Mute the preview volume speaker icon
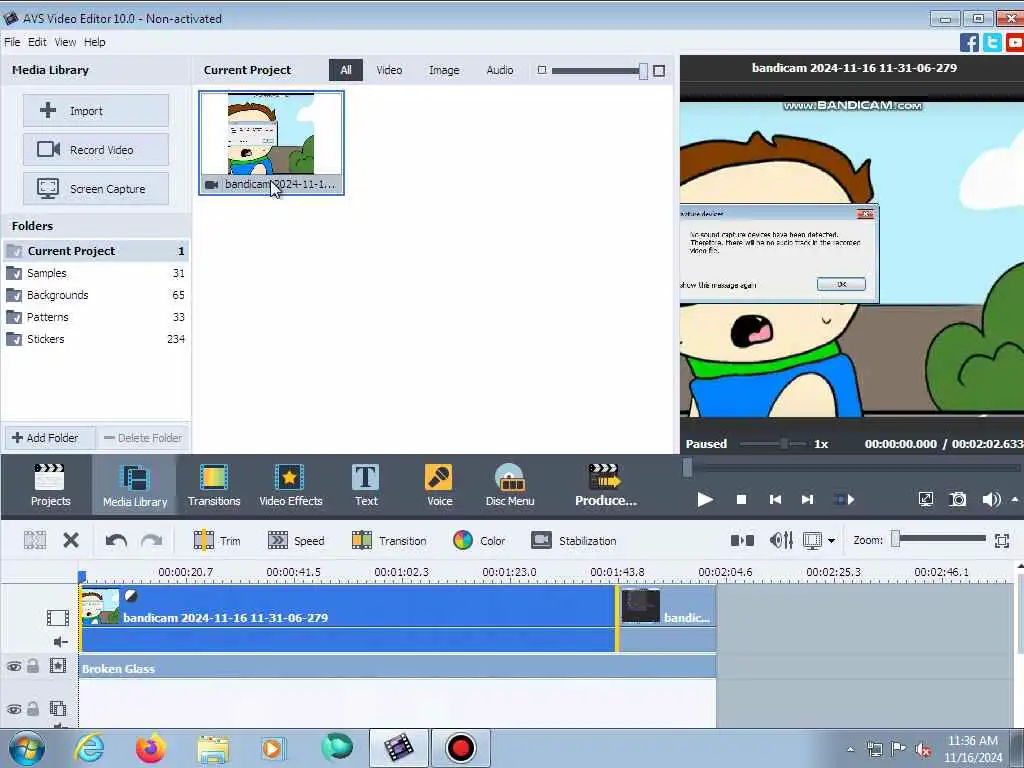The height and width of the screenshot is (768, 1024). coord(991,500)
